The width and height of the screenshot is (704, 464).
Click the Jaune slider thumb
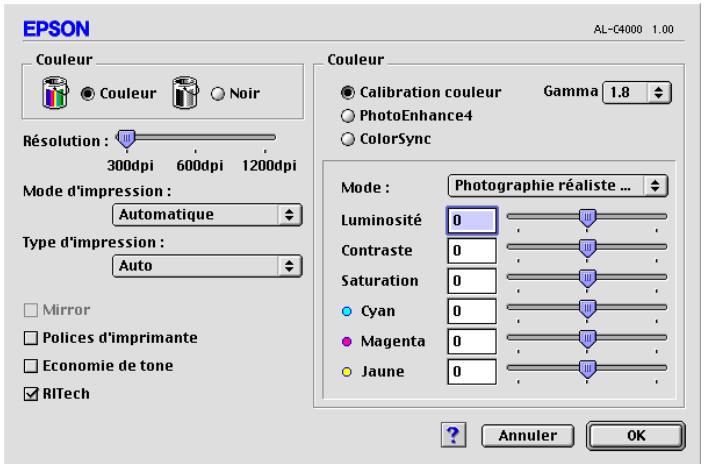coord(587,369)
